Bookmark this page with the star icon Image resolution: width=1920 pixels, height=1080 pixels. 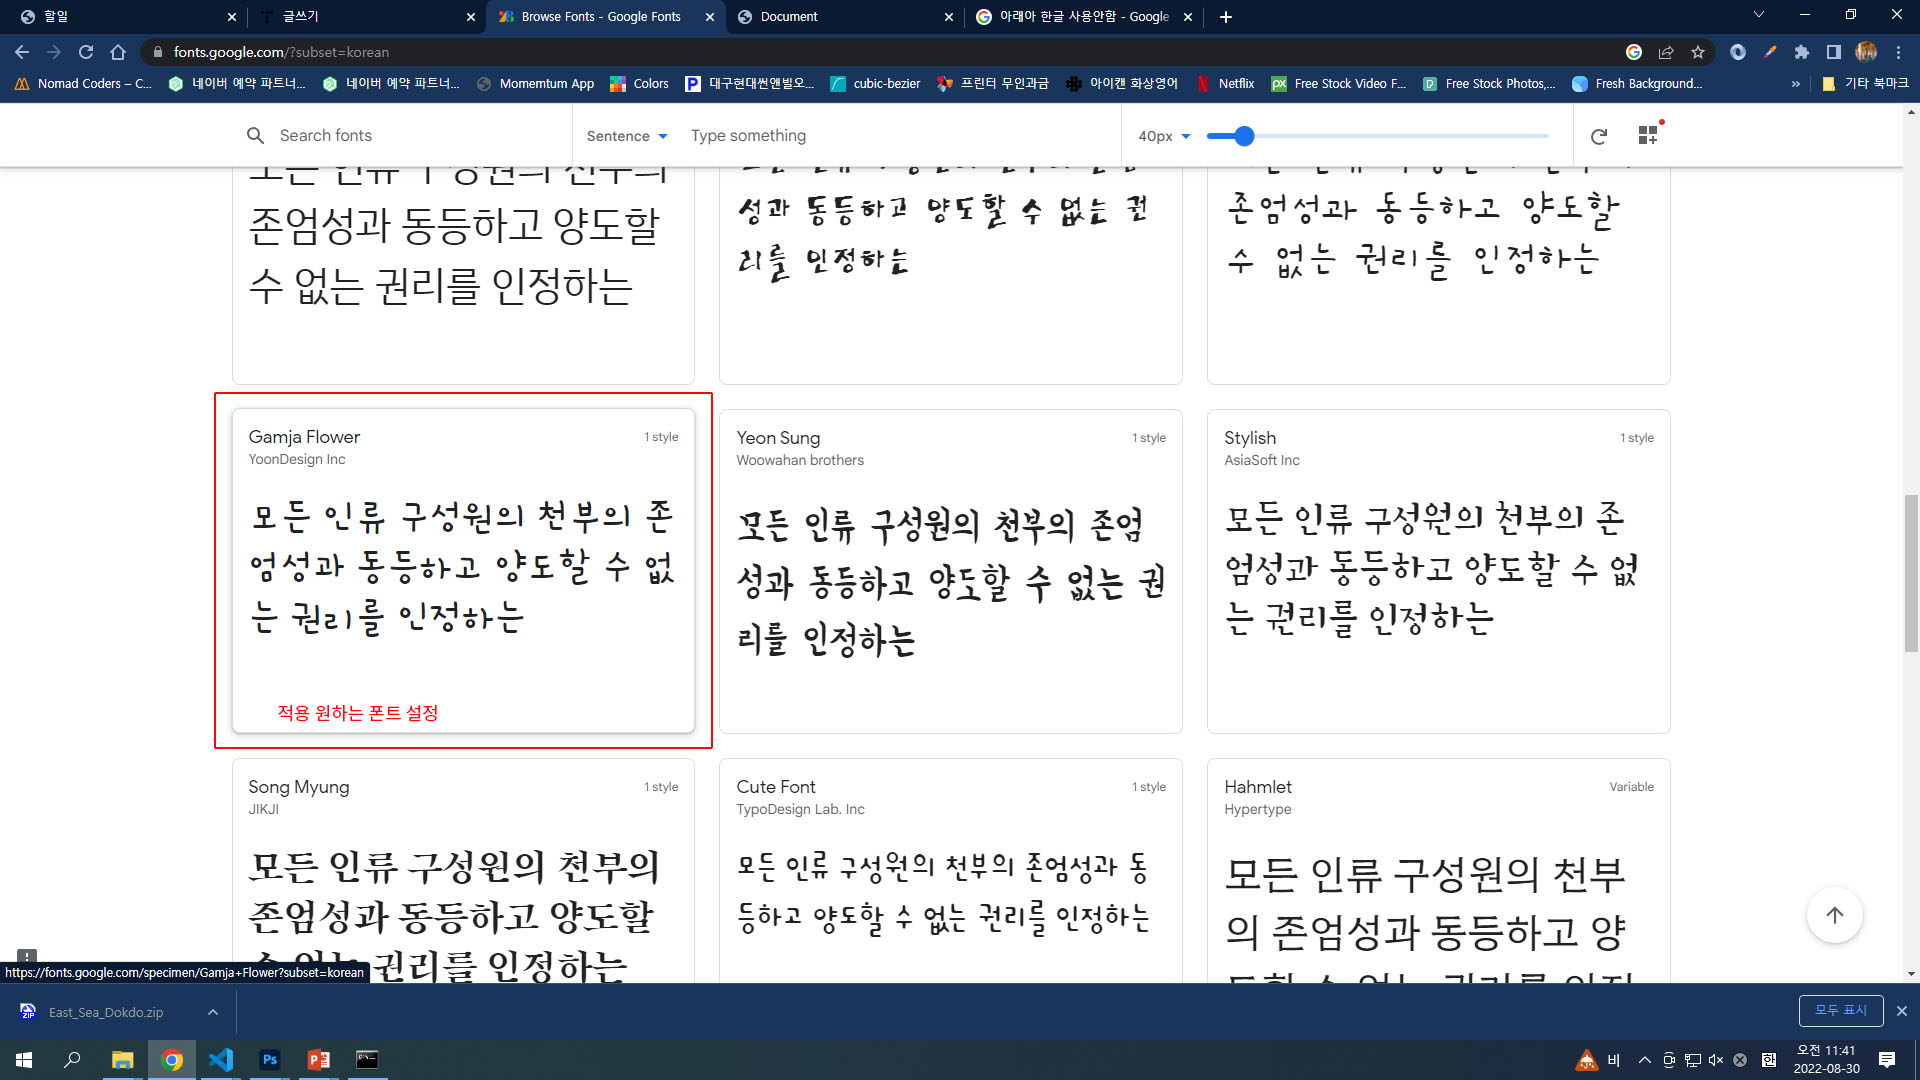coord(1698,52)
